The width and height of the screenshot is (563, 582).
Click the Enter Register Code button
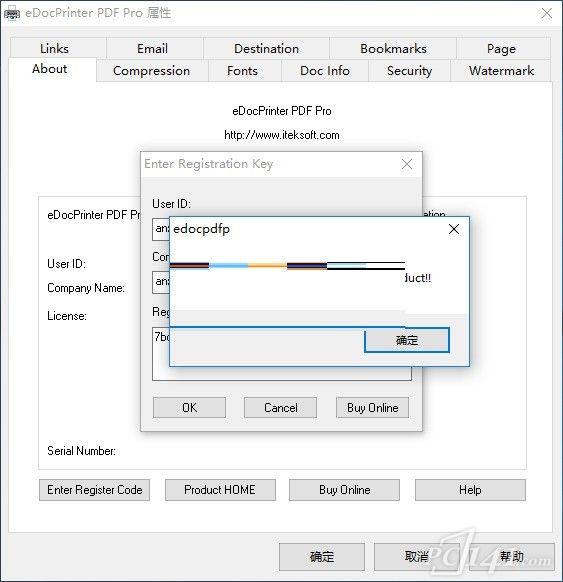pos(95,490)
